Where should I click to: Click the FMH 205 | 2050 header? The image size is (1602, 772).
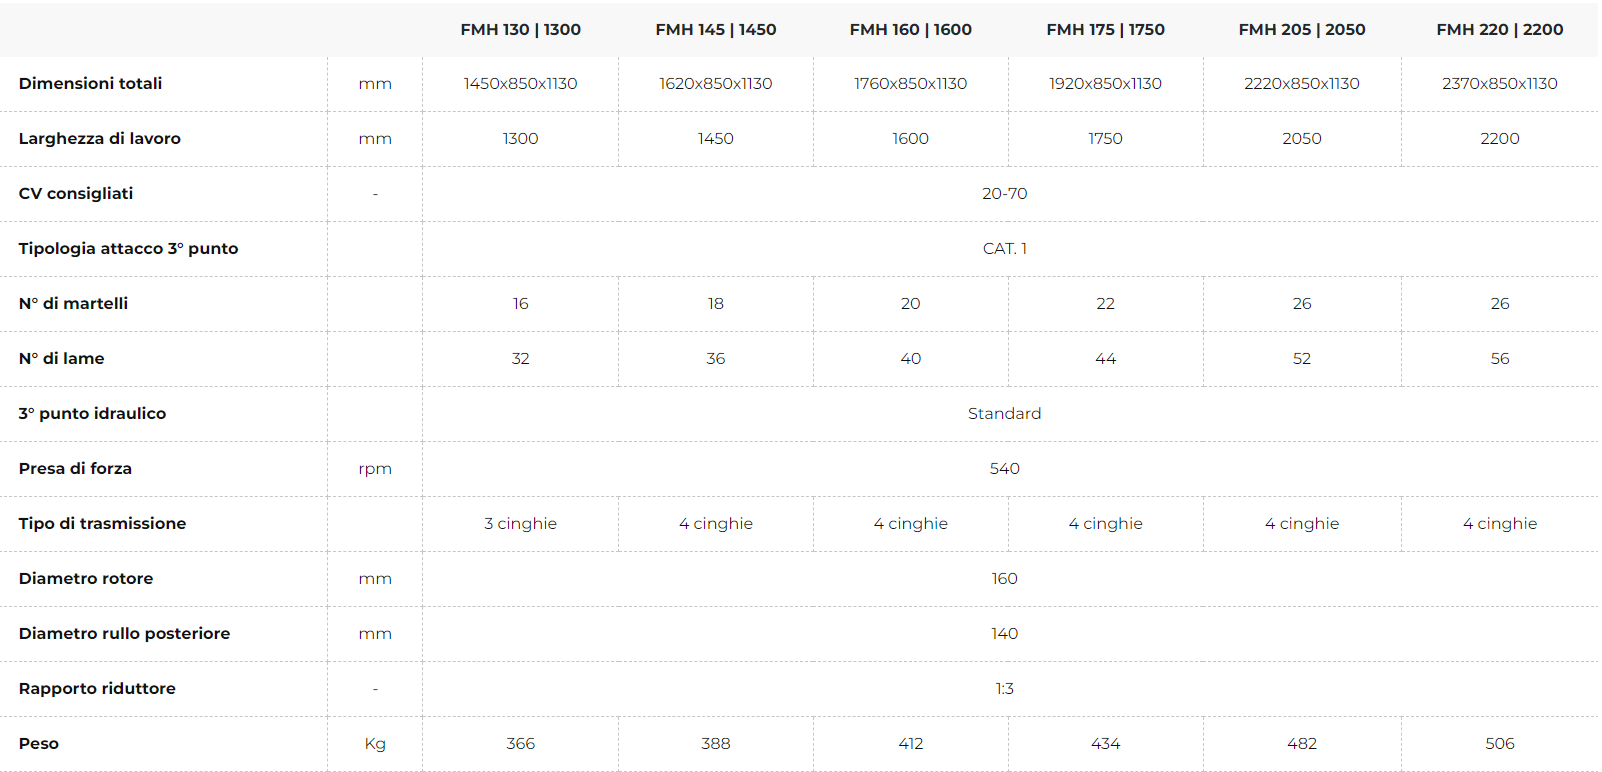point(1302,30)
